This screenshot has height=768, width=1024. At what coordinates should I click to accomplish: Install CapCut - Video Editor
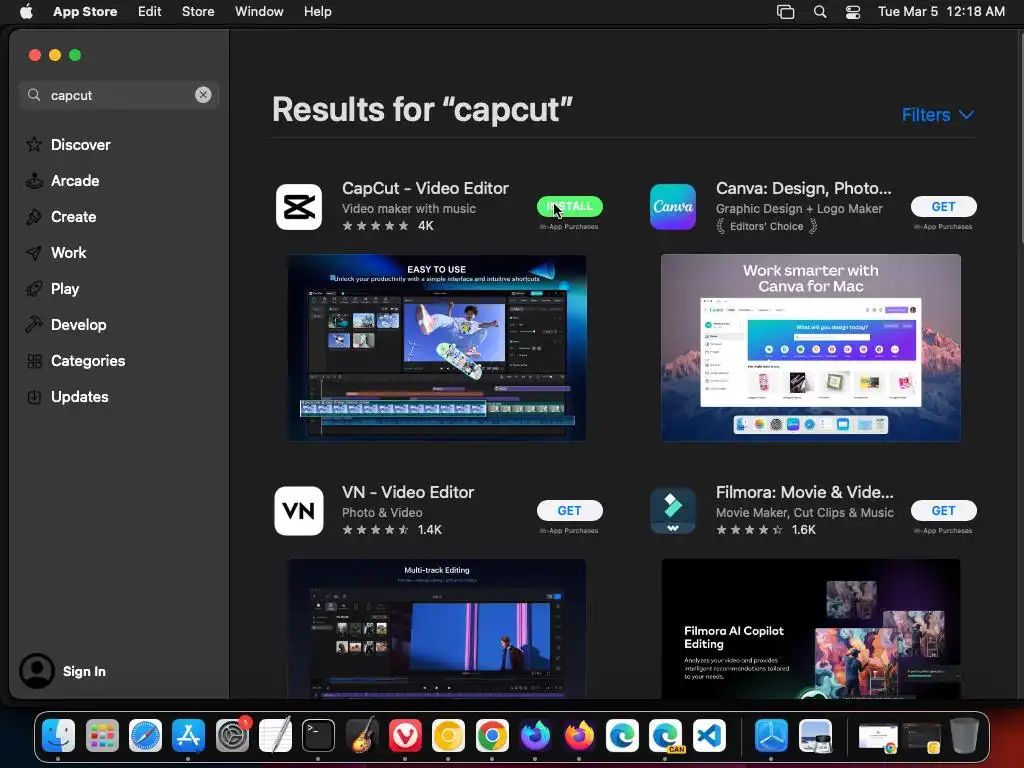(x=569, y=206)
